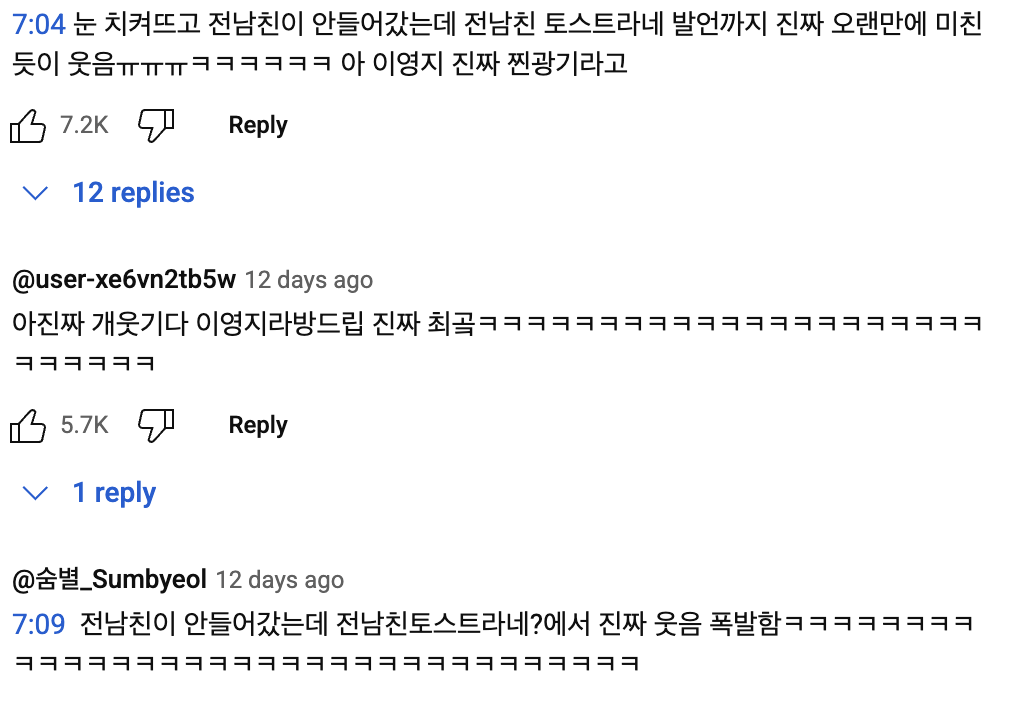Image resolution: width=1020 pixels, height=704 pixels.
Task: Open the @숨별_Sumbyeol channel profile
Action: (109, 580)
